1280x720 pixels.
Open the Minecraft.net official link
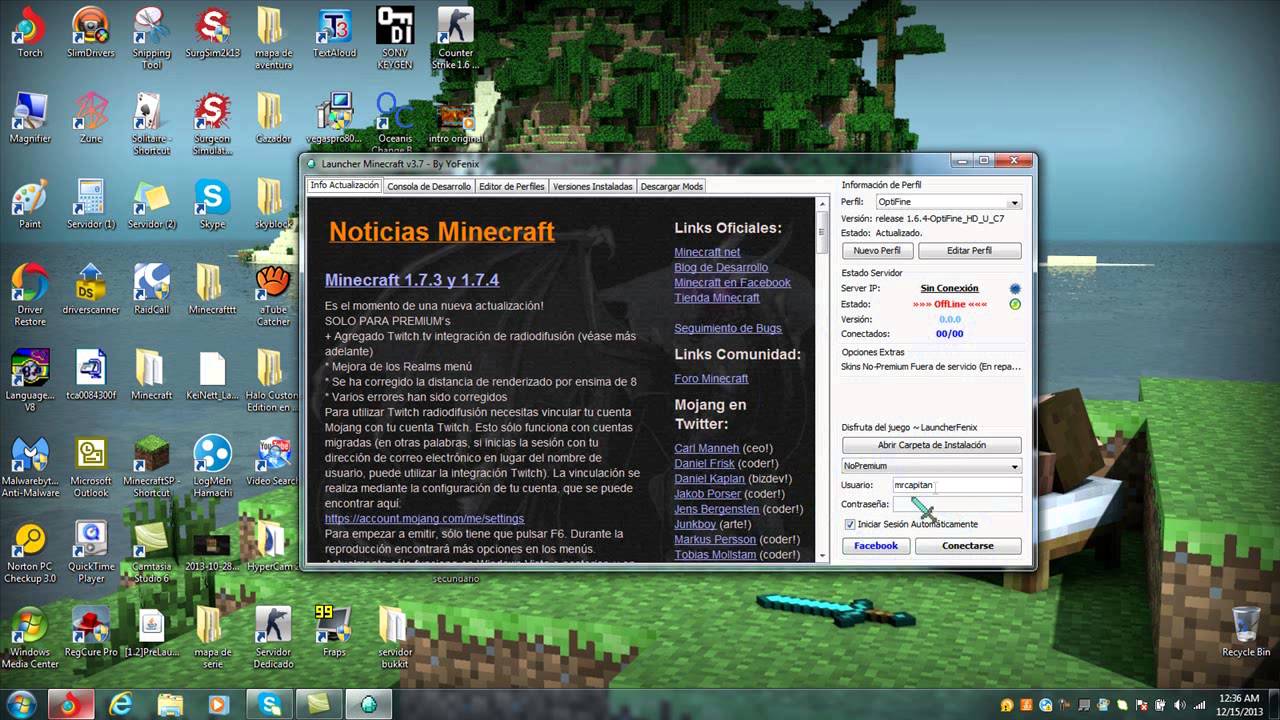click(x=707, y=252)
